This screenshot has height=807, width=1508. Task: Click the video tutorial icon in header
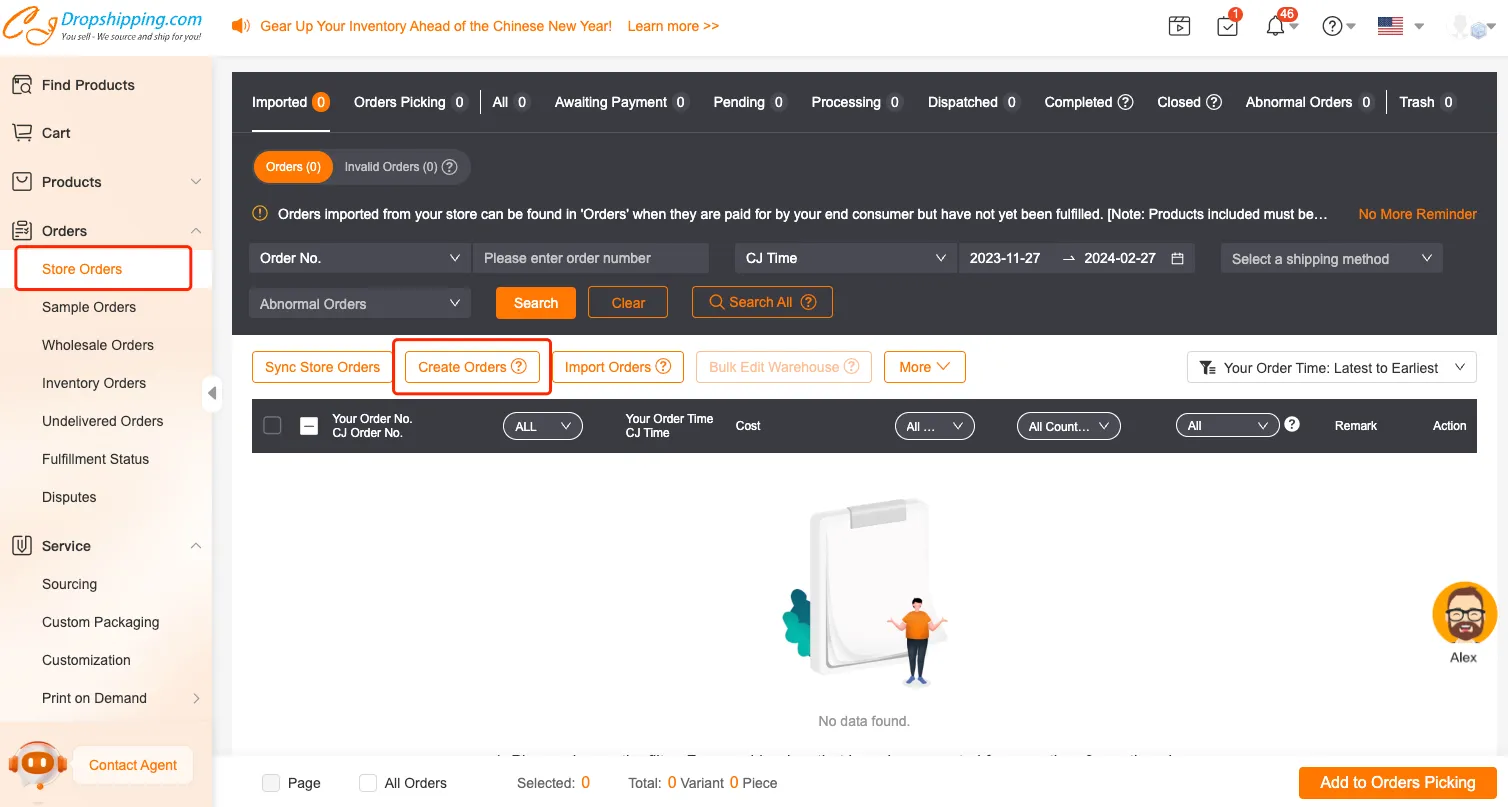tap(1180, 27)
